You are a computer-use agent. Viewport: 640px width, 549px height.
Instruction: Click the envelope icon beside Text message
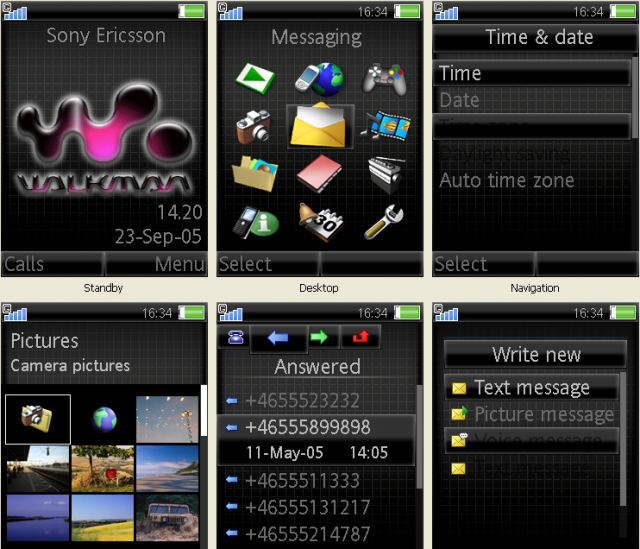[459, 388]
